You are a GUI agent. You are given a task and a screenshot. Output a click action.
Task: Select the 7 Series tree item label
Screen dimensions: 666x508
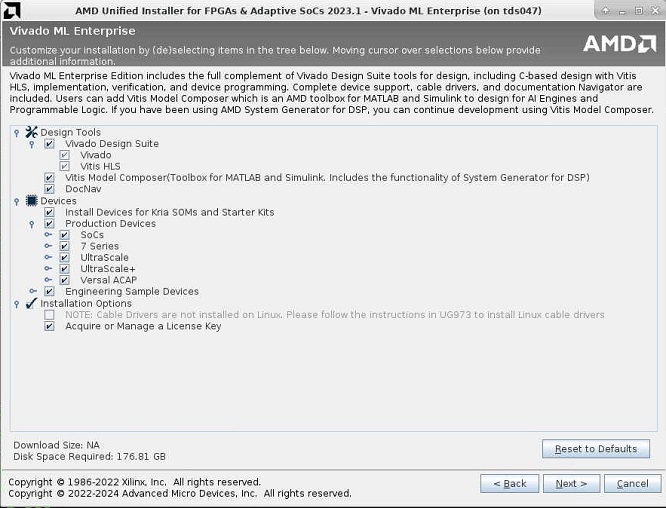pyautogui.click(x=99, y=246)
